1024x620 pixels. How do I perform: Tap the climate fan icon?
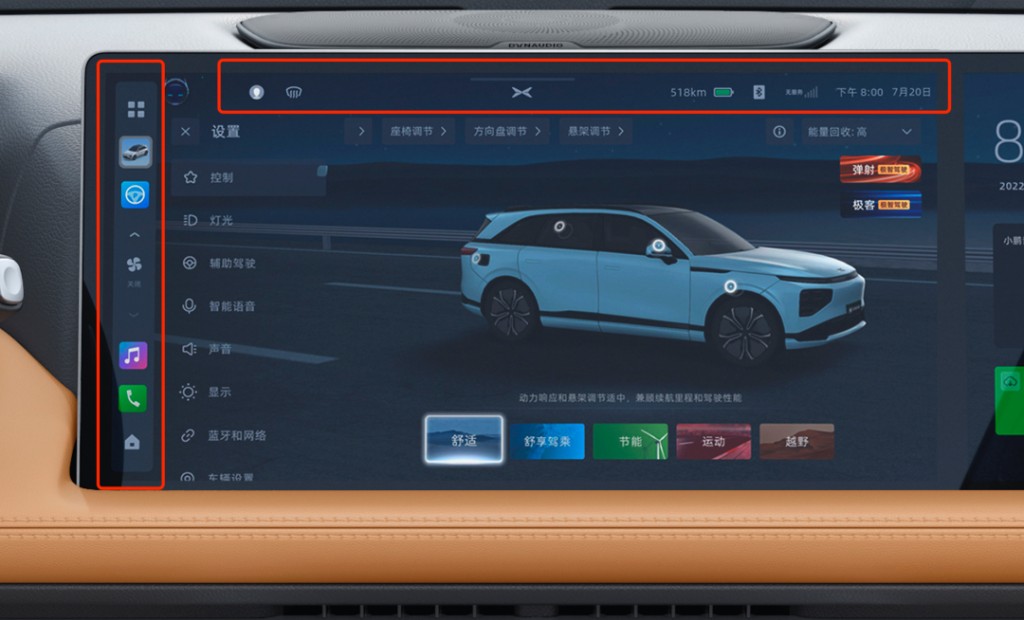point(134,265)
